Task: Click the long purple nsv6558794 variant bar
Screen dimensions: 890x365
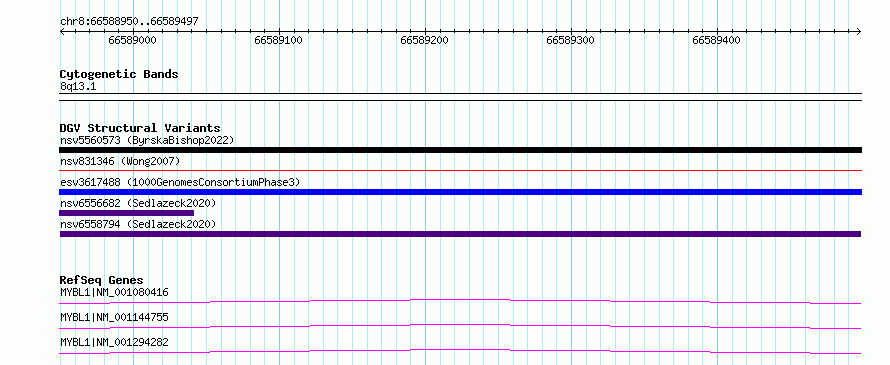Action: (460, 234)
